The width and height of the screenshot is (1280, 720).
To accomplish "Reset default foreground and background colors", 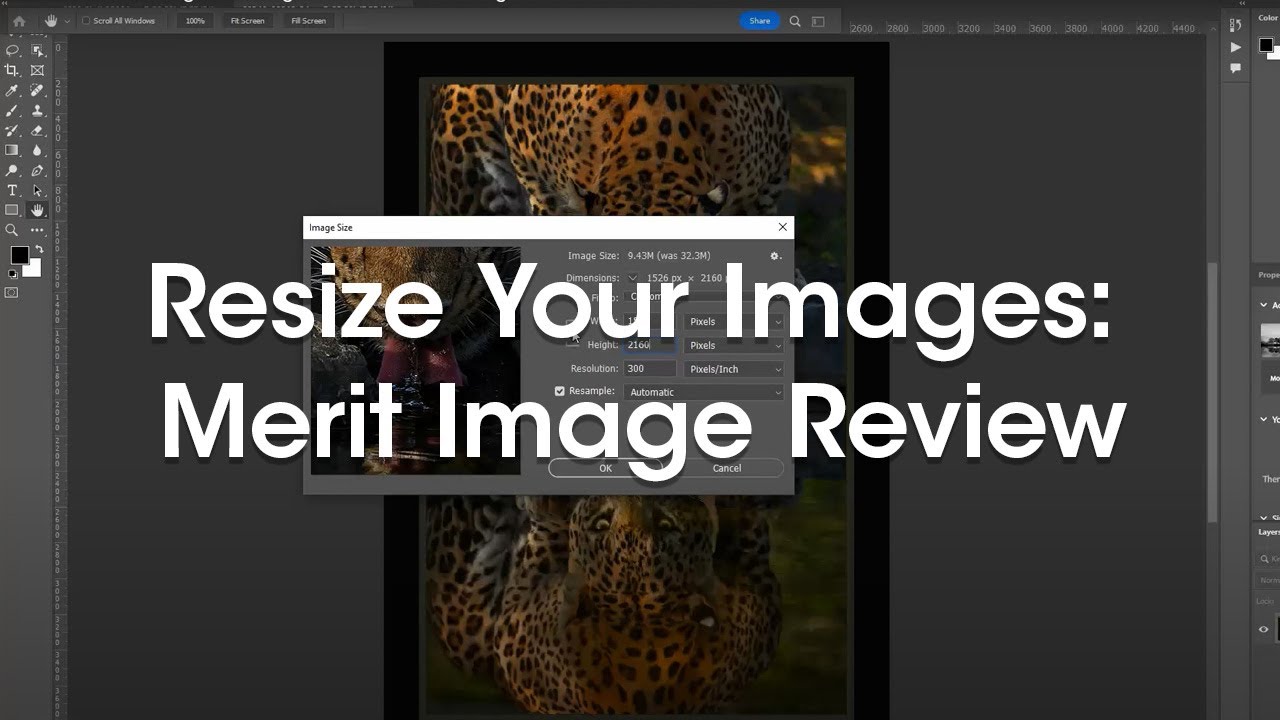I will tap(13, 273).
